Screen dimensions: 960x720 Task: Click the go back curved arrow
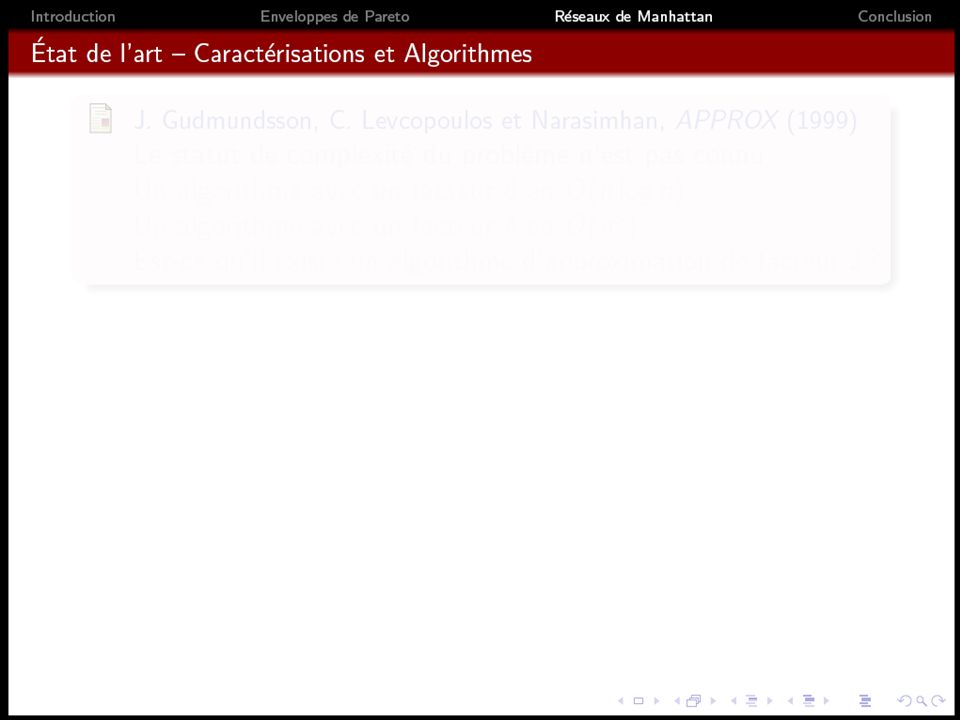pos(904,701)
